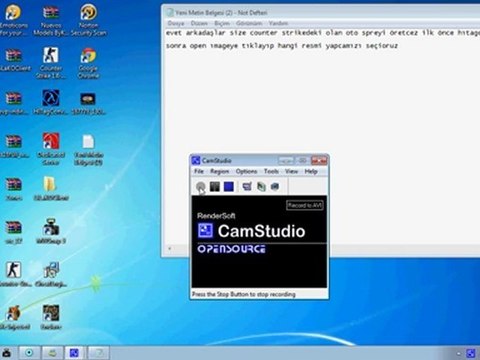Click the Record to SWF toggle icon
The image size is (480, 360).
[x=275, y=187]
